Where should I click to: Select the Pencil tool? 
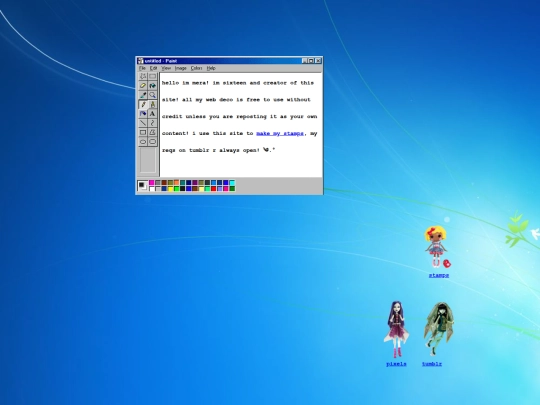tap(143, 104)
